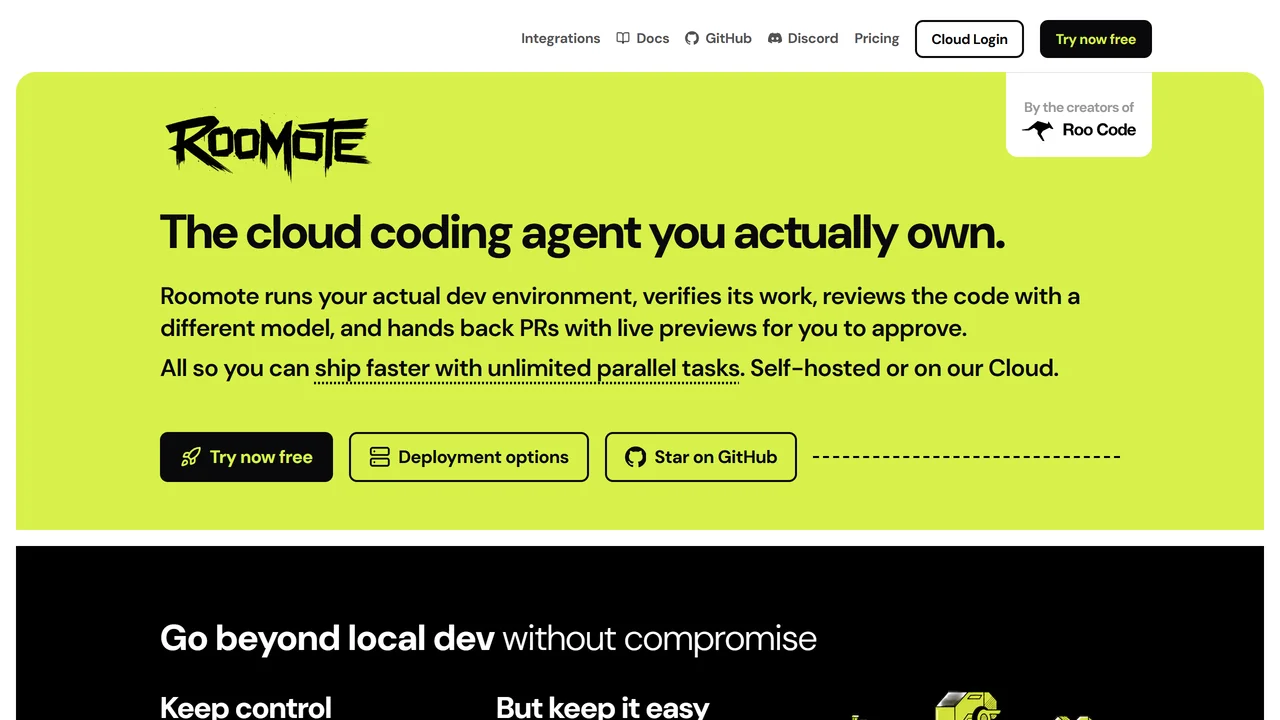Click the Cloud Login button
1280x720 pixels.
[969, 39]
